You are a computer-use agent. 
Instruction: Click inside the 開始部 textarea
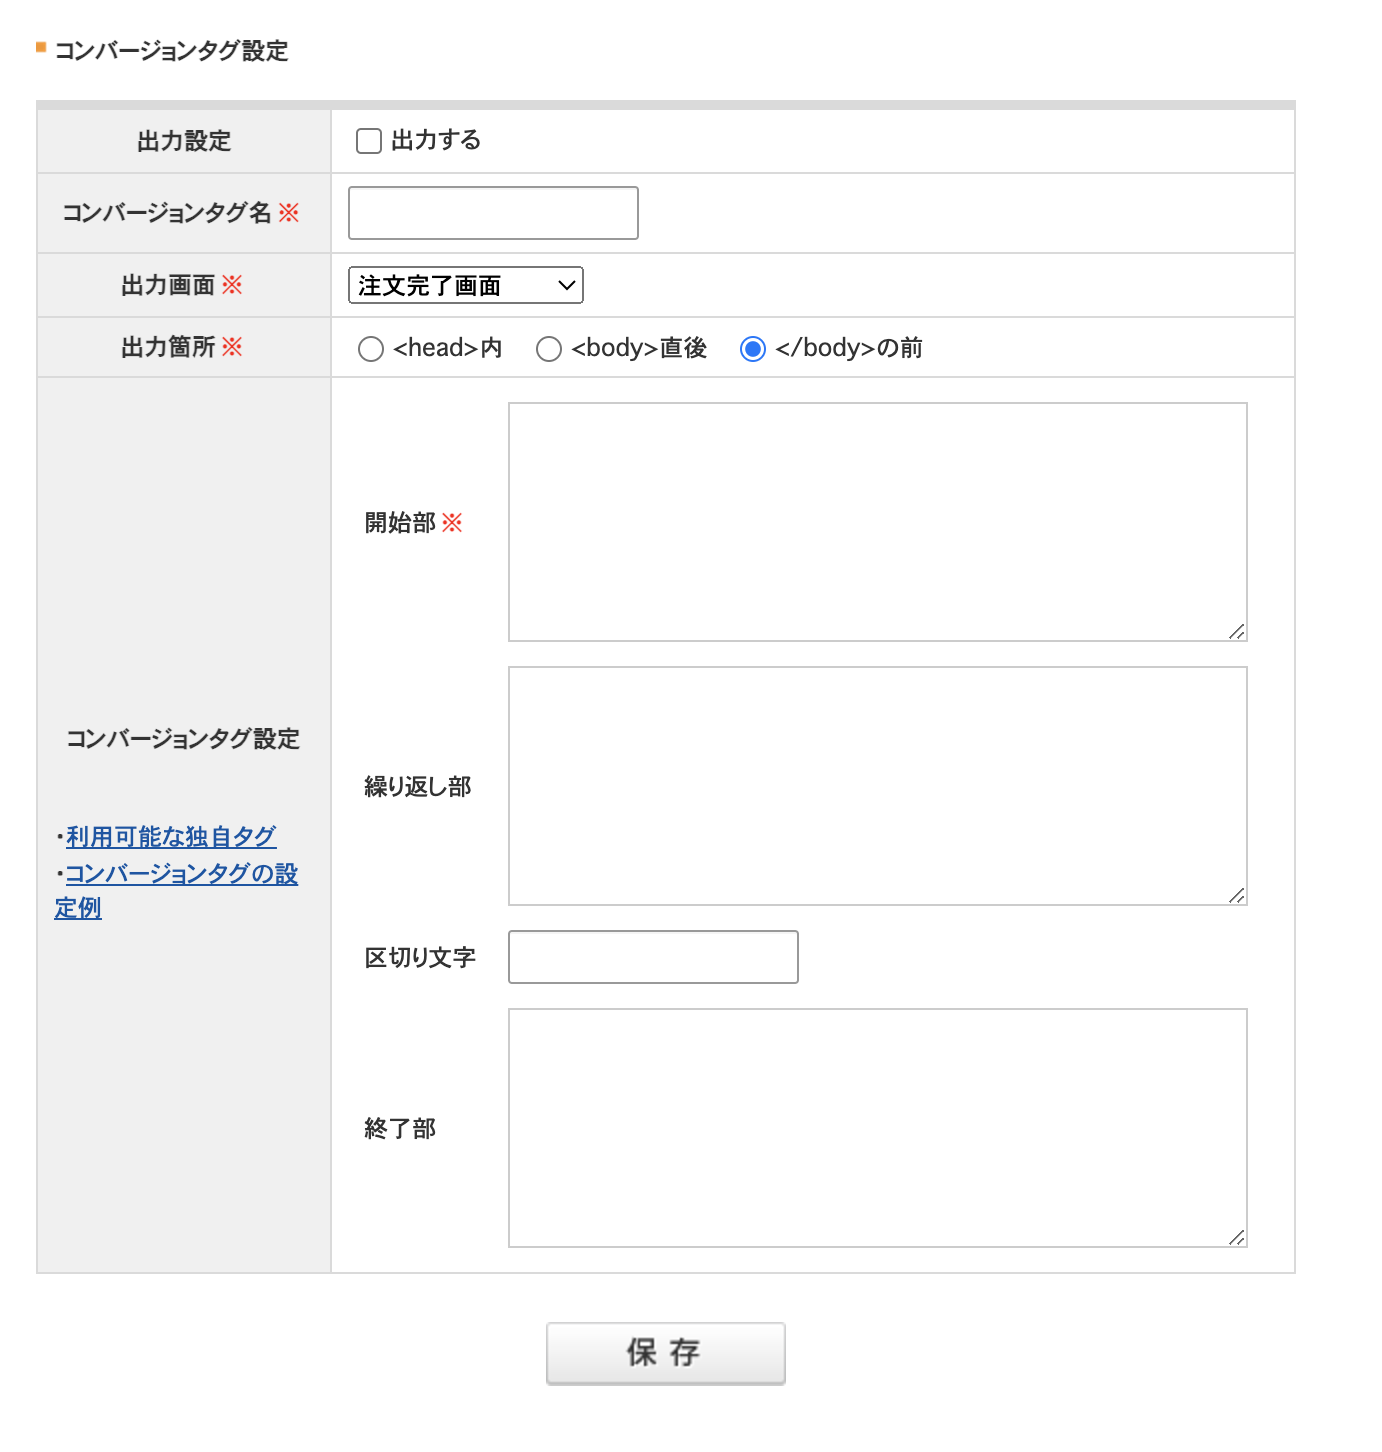pyautogui.click(x=877, y=522)
